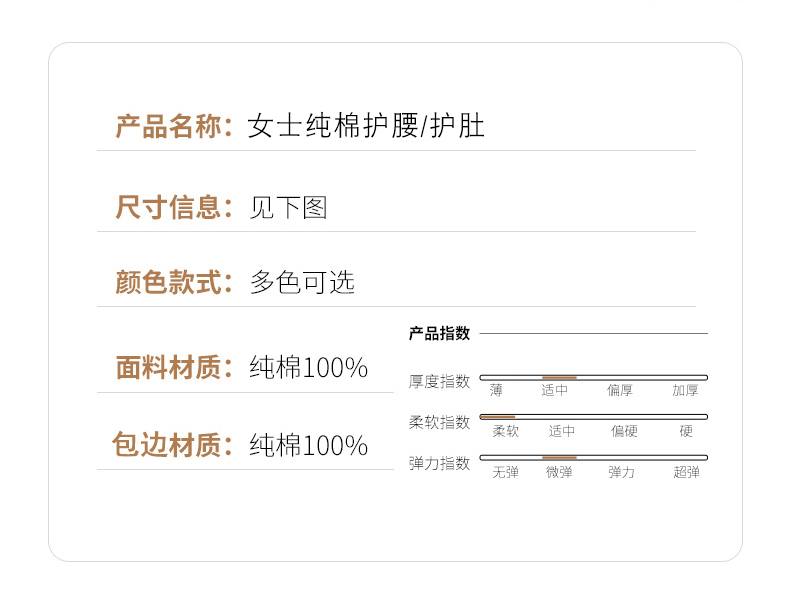
Task: Select the 无弹 elasticity label
Action: [x=505, y=472]
